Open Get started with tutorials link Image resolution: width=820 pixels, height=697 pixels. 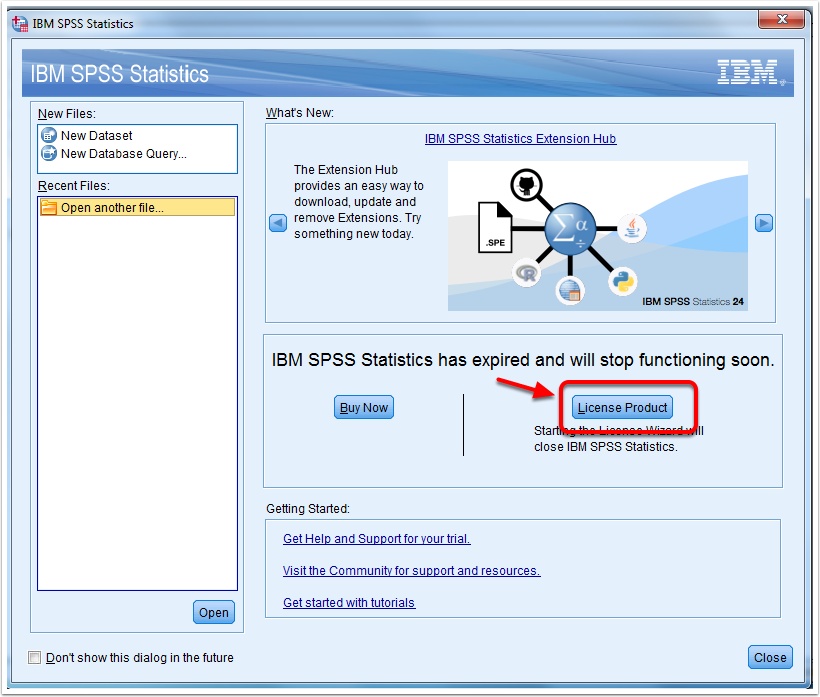[349, 602]
